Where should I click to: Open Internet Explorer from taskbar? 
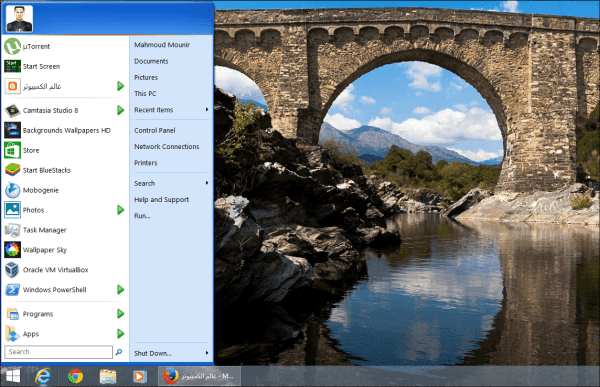43,376
